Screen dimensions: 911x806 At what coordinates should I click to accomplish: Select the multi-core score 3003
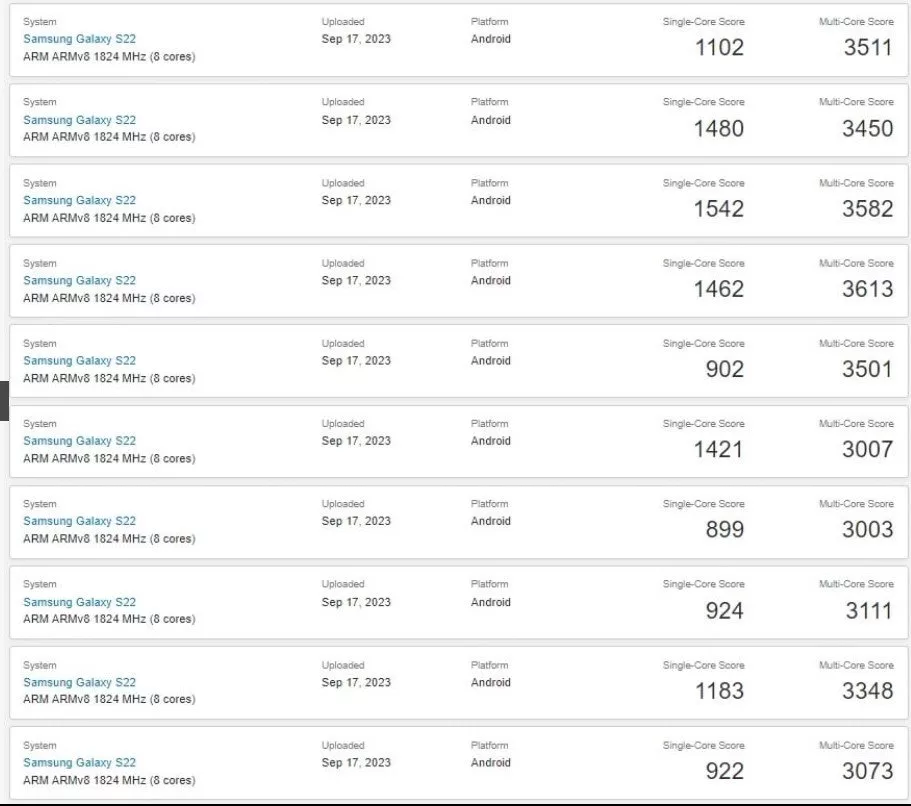pos(867,529)
